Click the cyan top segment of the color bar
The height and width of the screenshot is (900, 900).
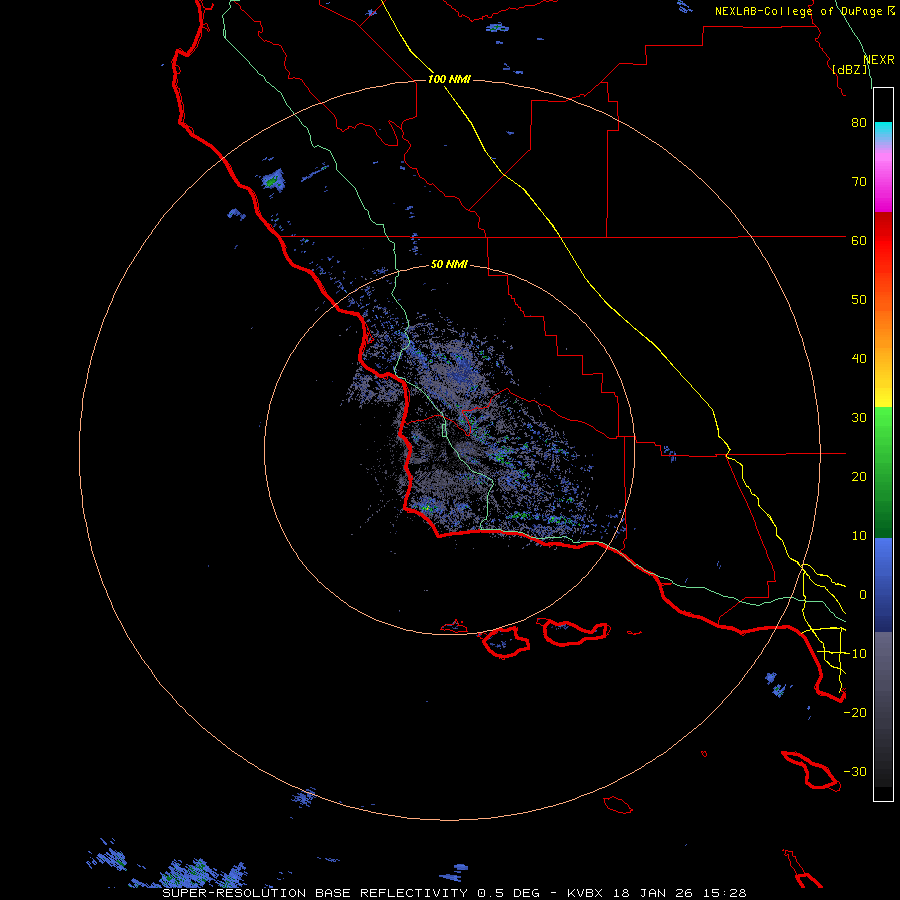point(883,133)
